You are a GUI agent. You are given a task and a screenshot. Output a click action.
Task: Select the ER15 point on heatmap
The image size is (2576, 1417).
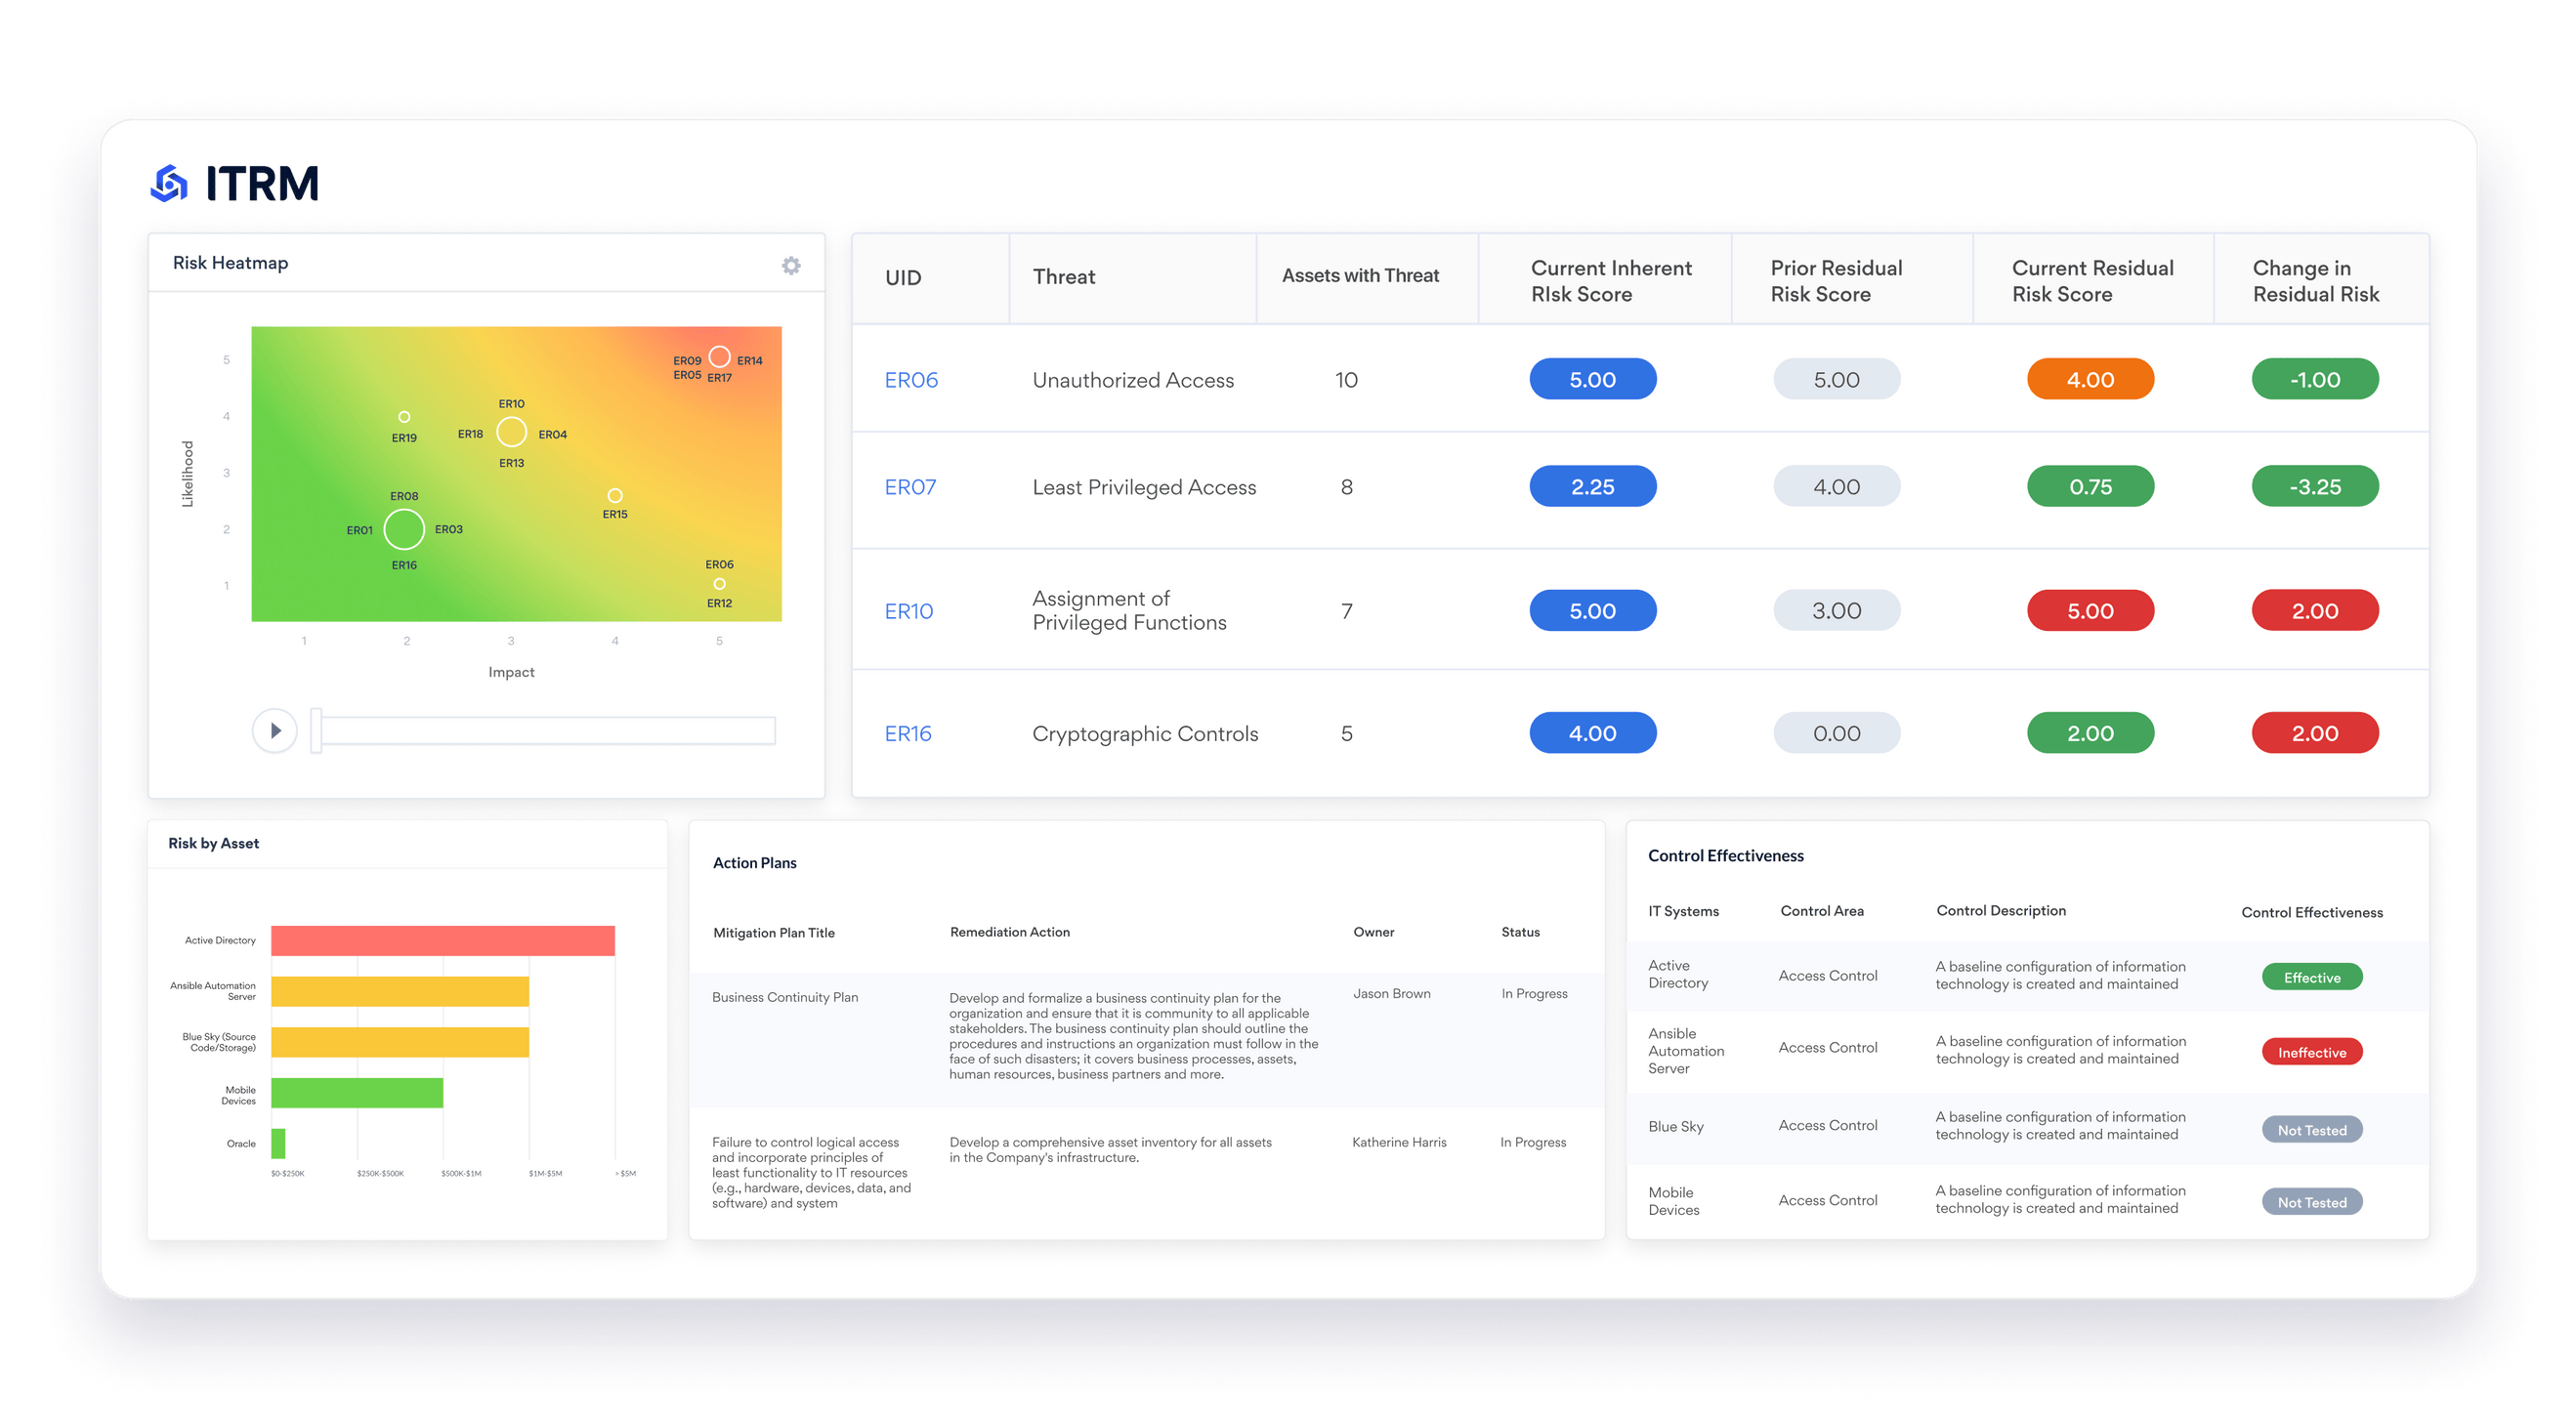point(615,496)
